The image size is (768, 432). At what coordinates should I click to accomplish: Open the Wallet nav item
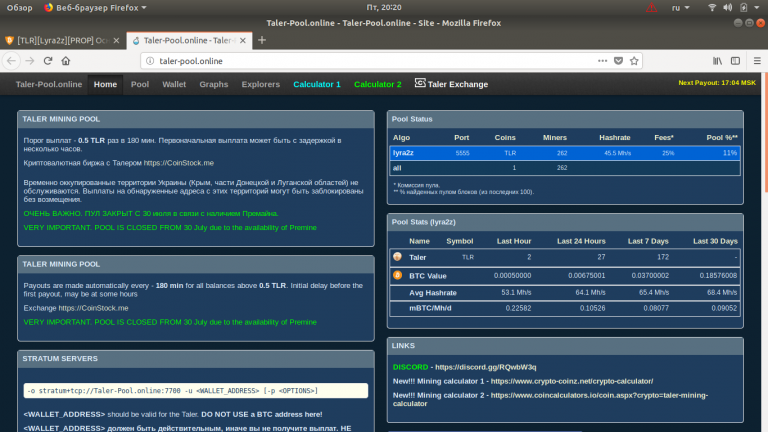point(174,84)
